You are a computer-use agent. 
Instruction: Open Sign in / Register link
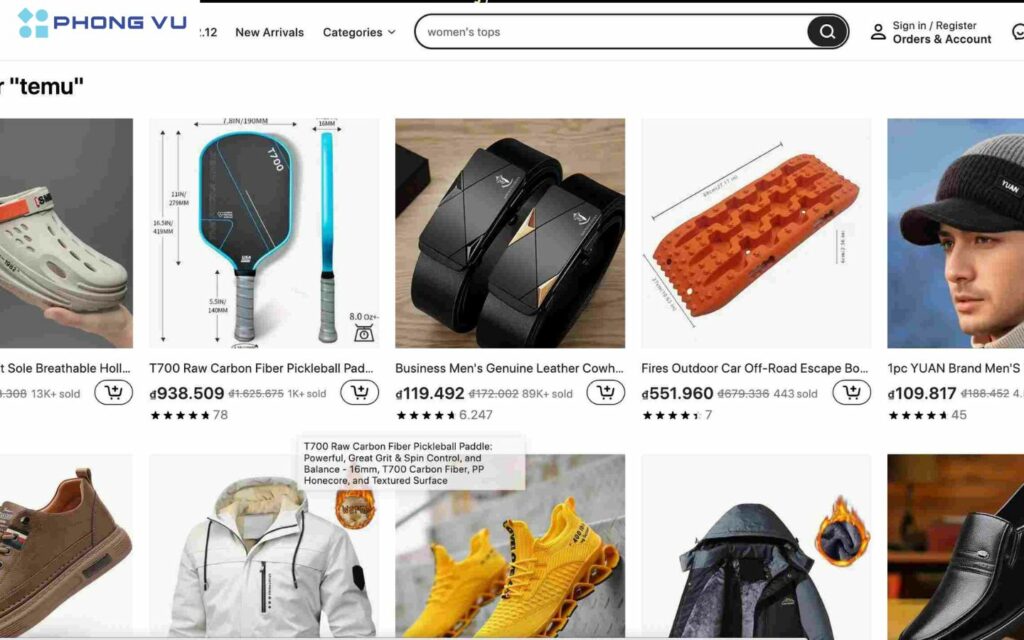(x=934, y=25)
